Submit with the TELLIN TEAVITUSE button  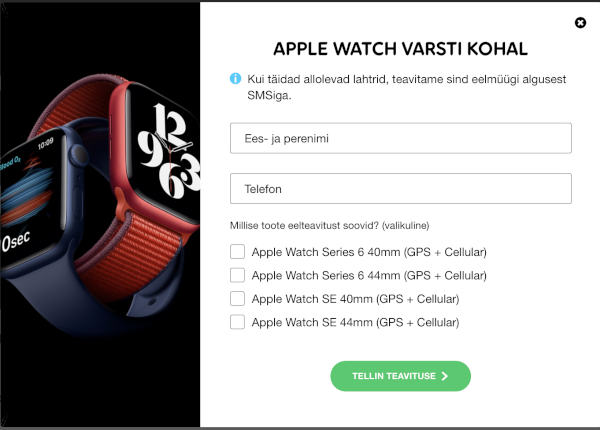coord(400,376)
